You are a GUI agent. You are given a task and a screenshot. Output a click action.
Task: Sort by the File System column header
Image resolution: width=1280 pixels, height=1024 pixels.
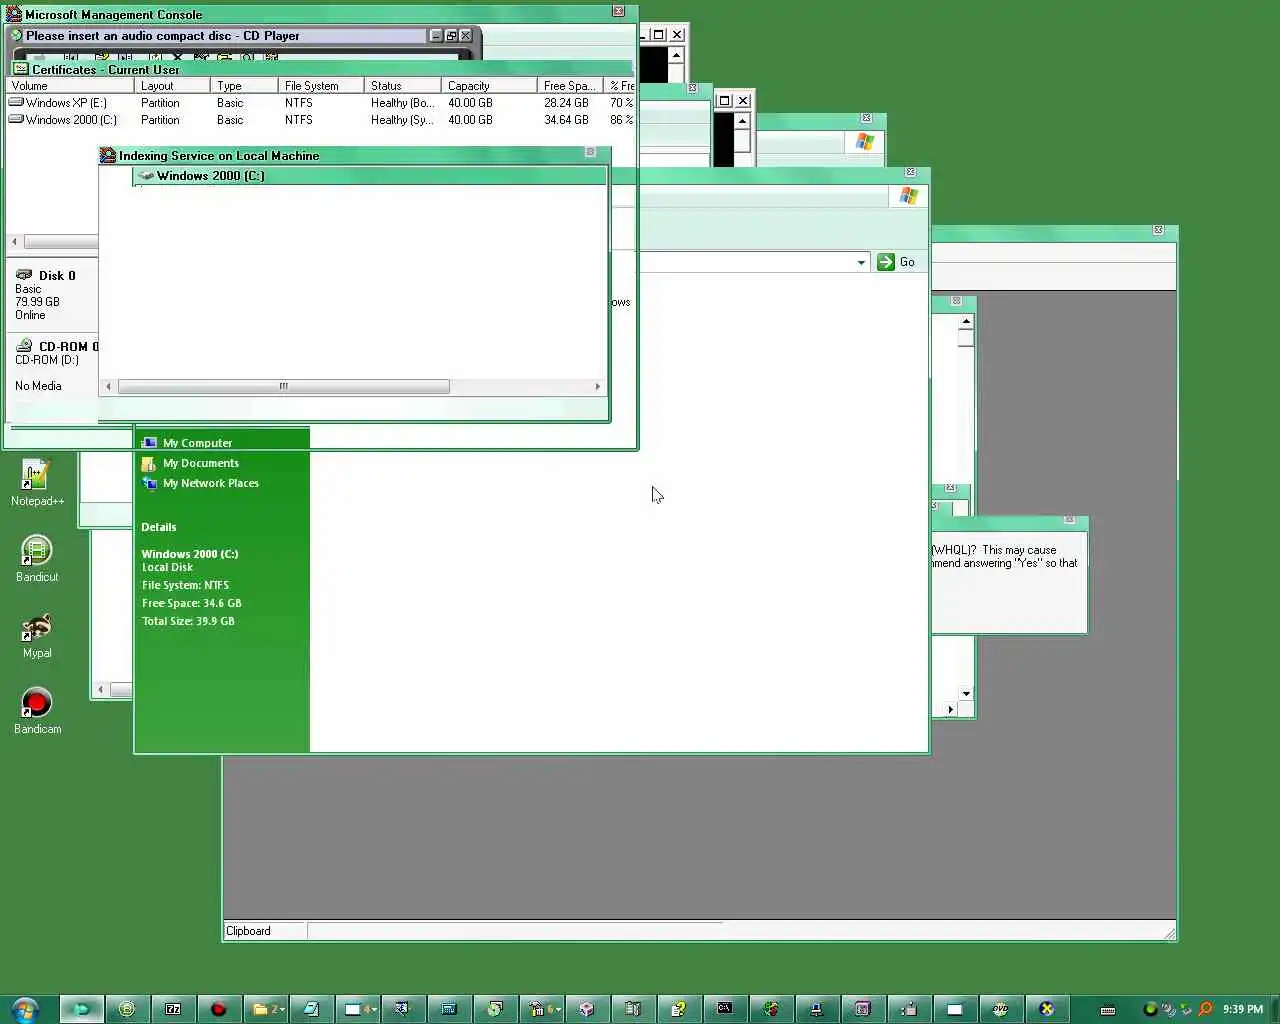321,86
